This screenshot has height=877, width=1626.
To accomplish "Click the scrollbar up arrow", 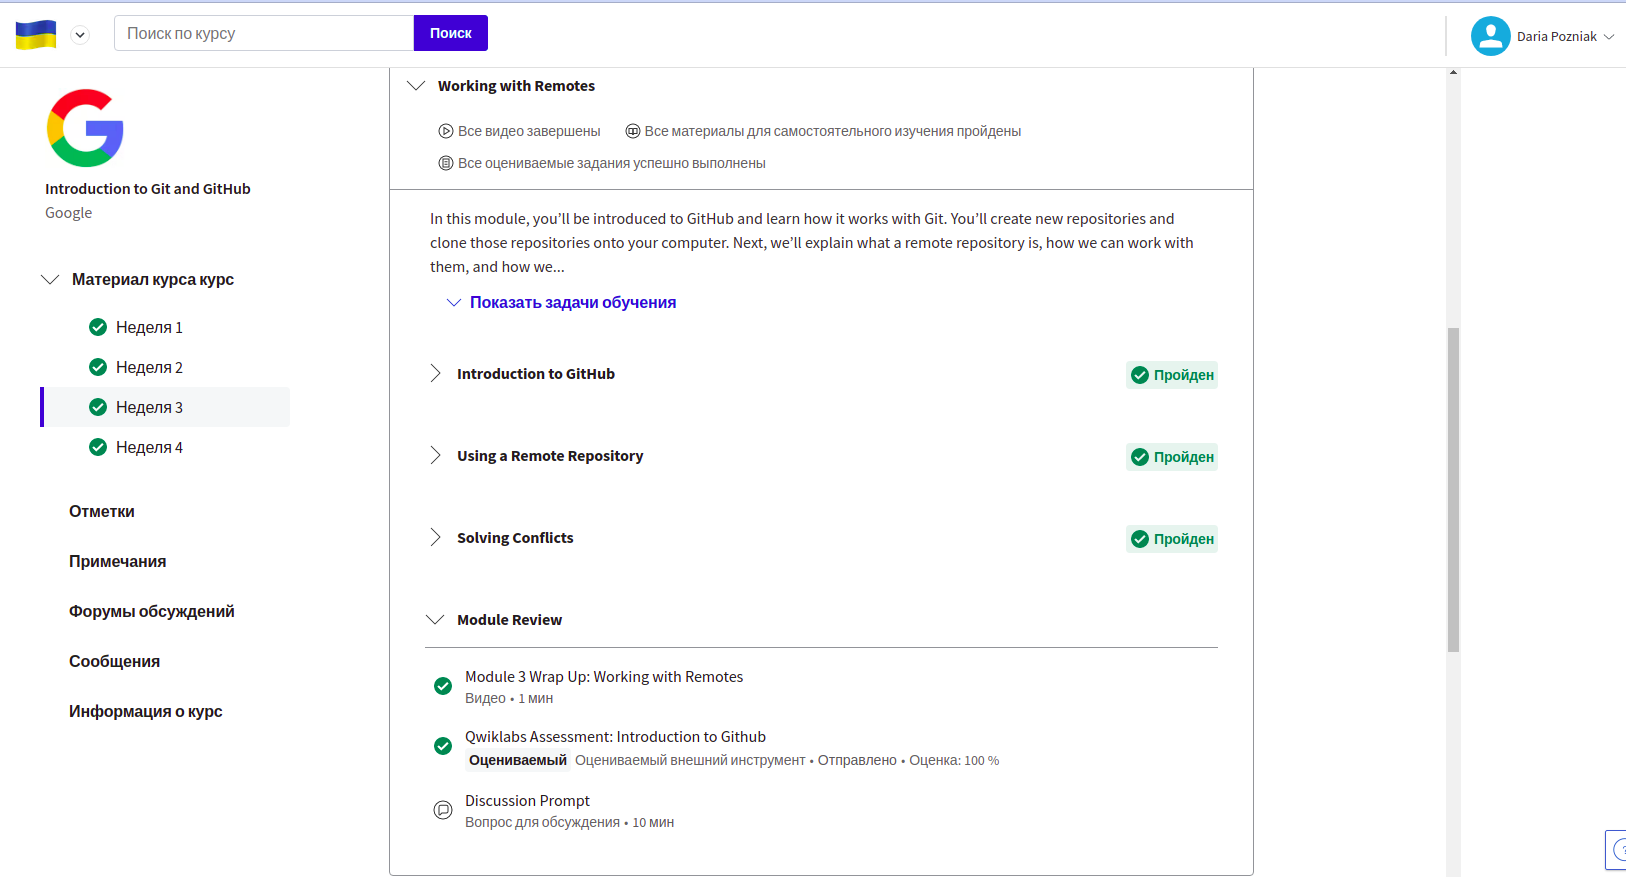I will [1453, 72].
